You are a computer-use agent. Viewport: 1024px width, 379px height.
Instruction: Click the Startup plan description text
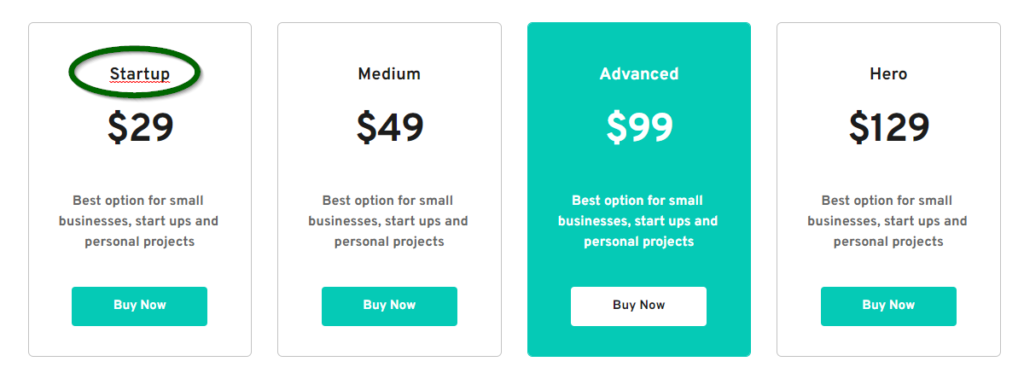point(139,221)
